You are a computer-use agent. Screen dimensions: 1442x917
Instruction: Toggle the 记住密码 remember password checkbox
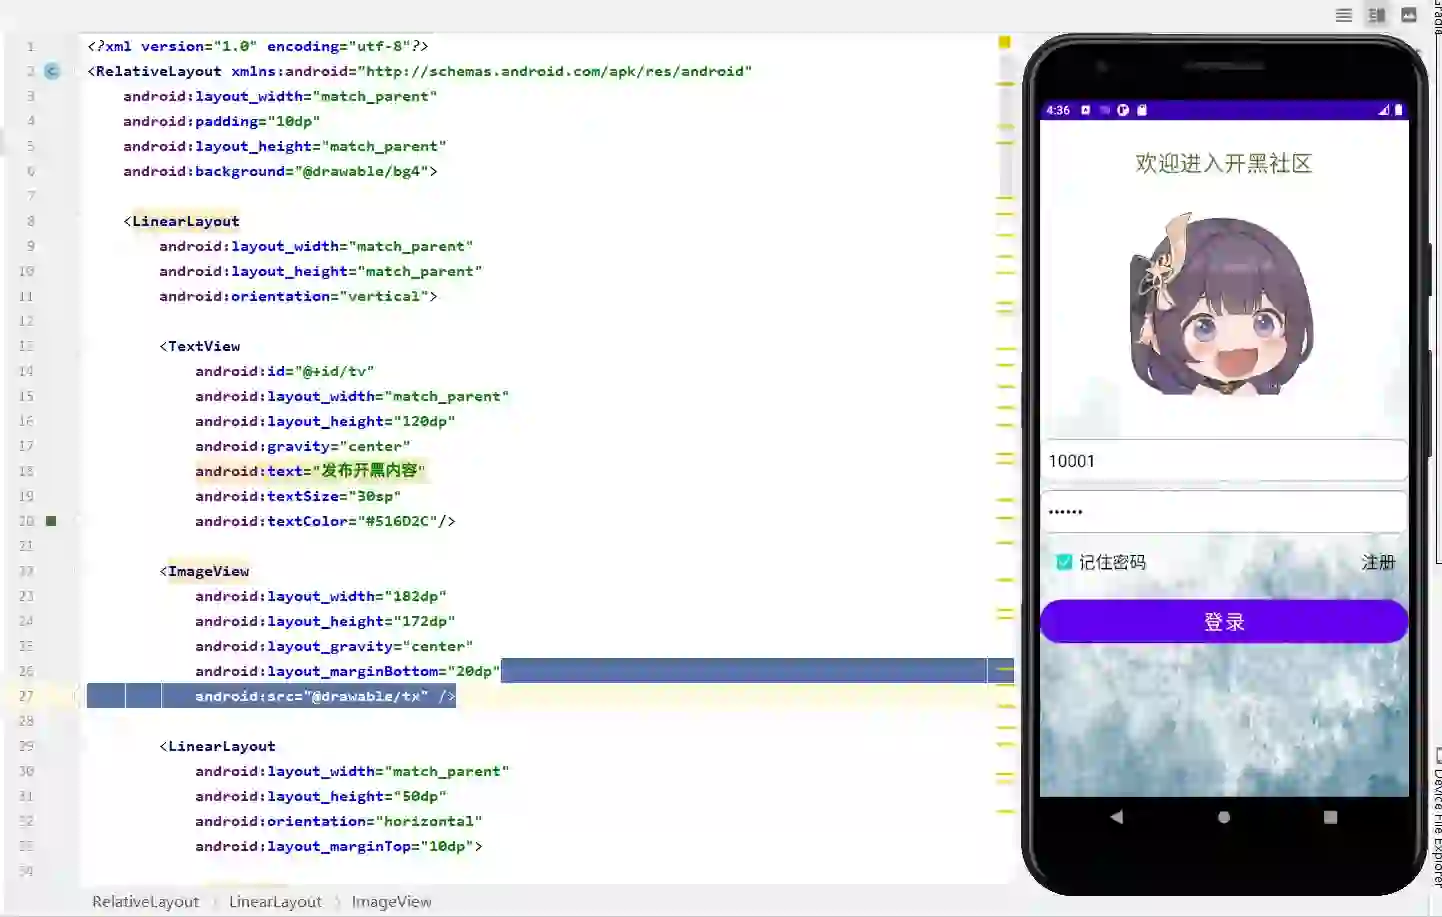coord(1063,562)
